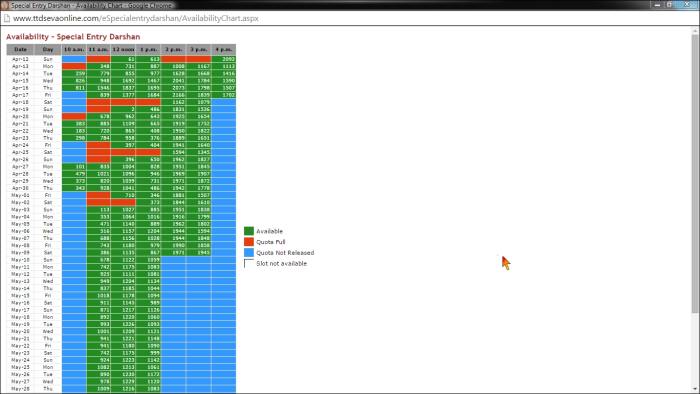Click the white Slot not available box
700x394 pixels.
click(x=249, y=263)
